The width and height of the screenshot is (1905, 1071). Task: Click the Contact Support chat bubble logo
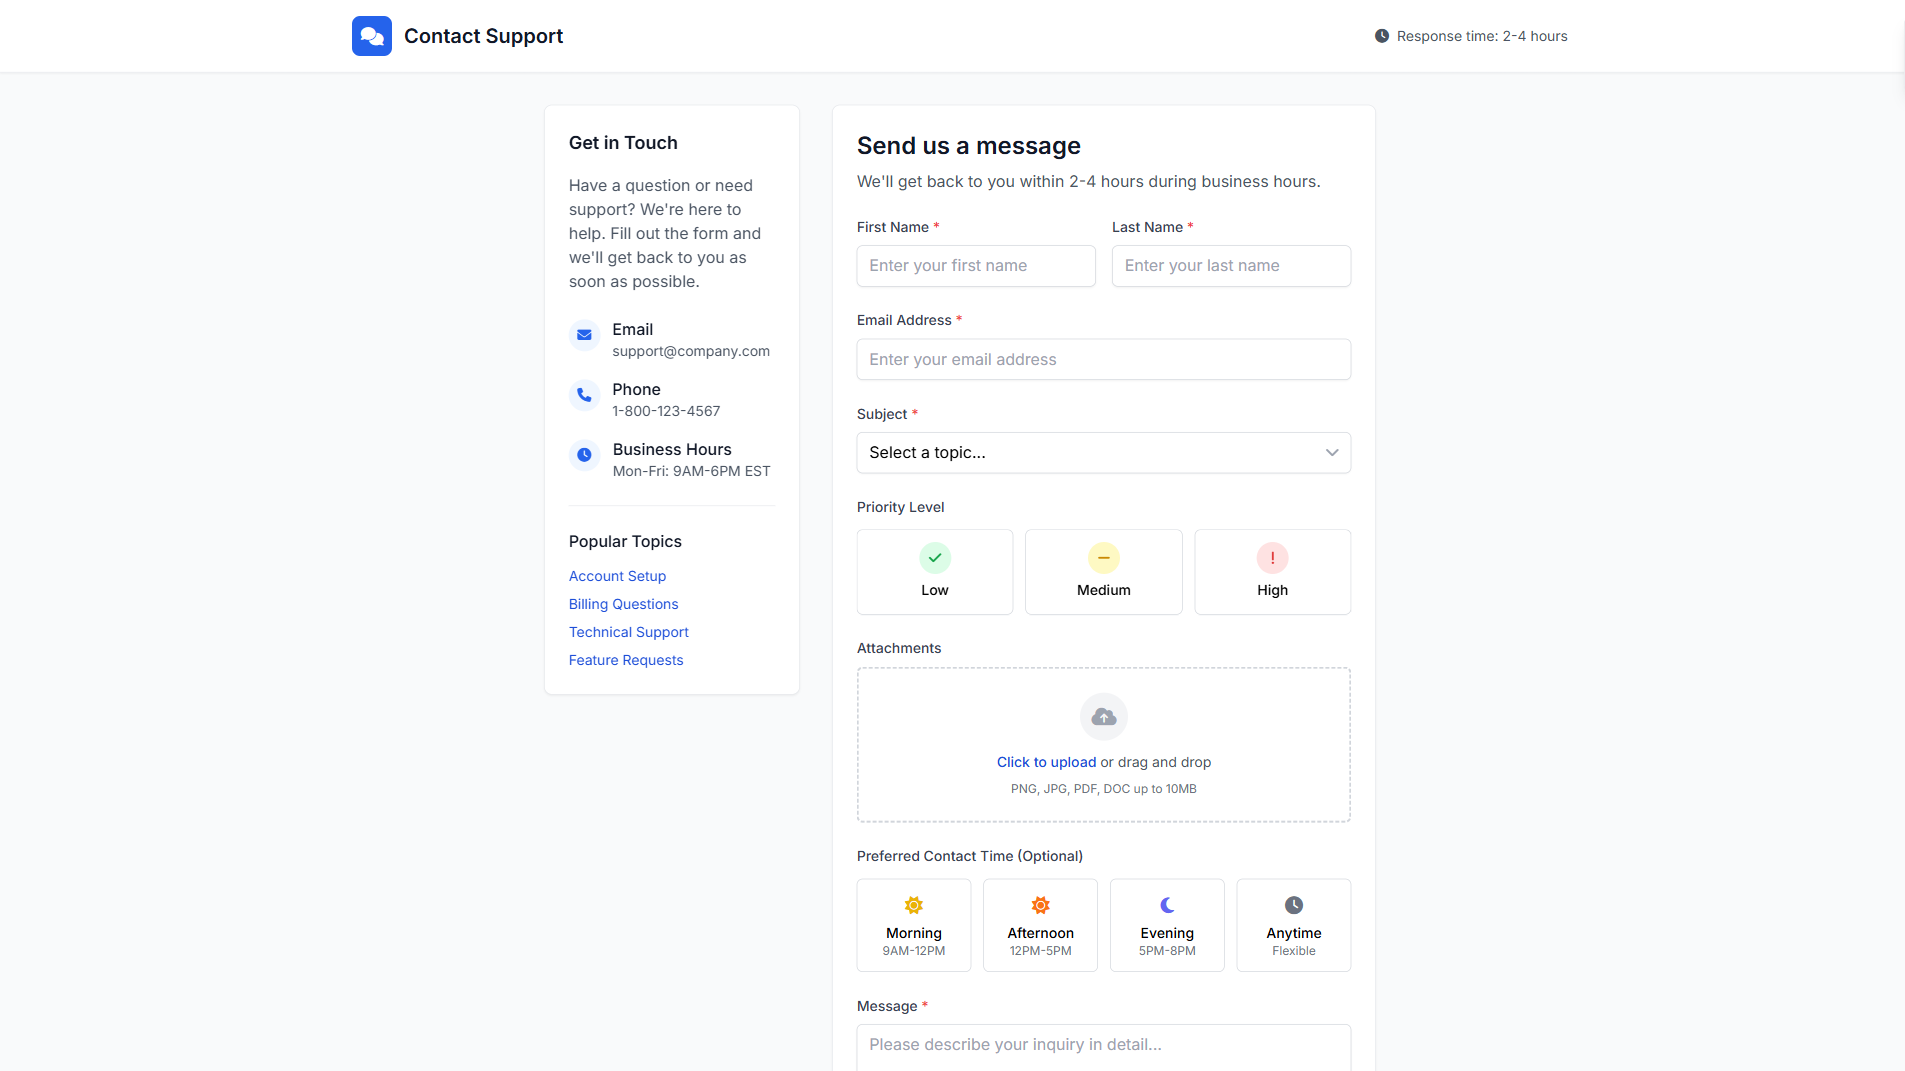371,35
